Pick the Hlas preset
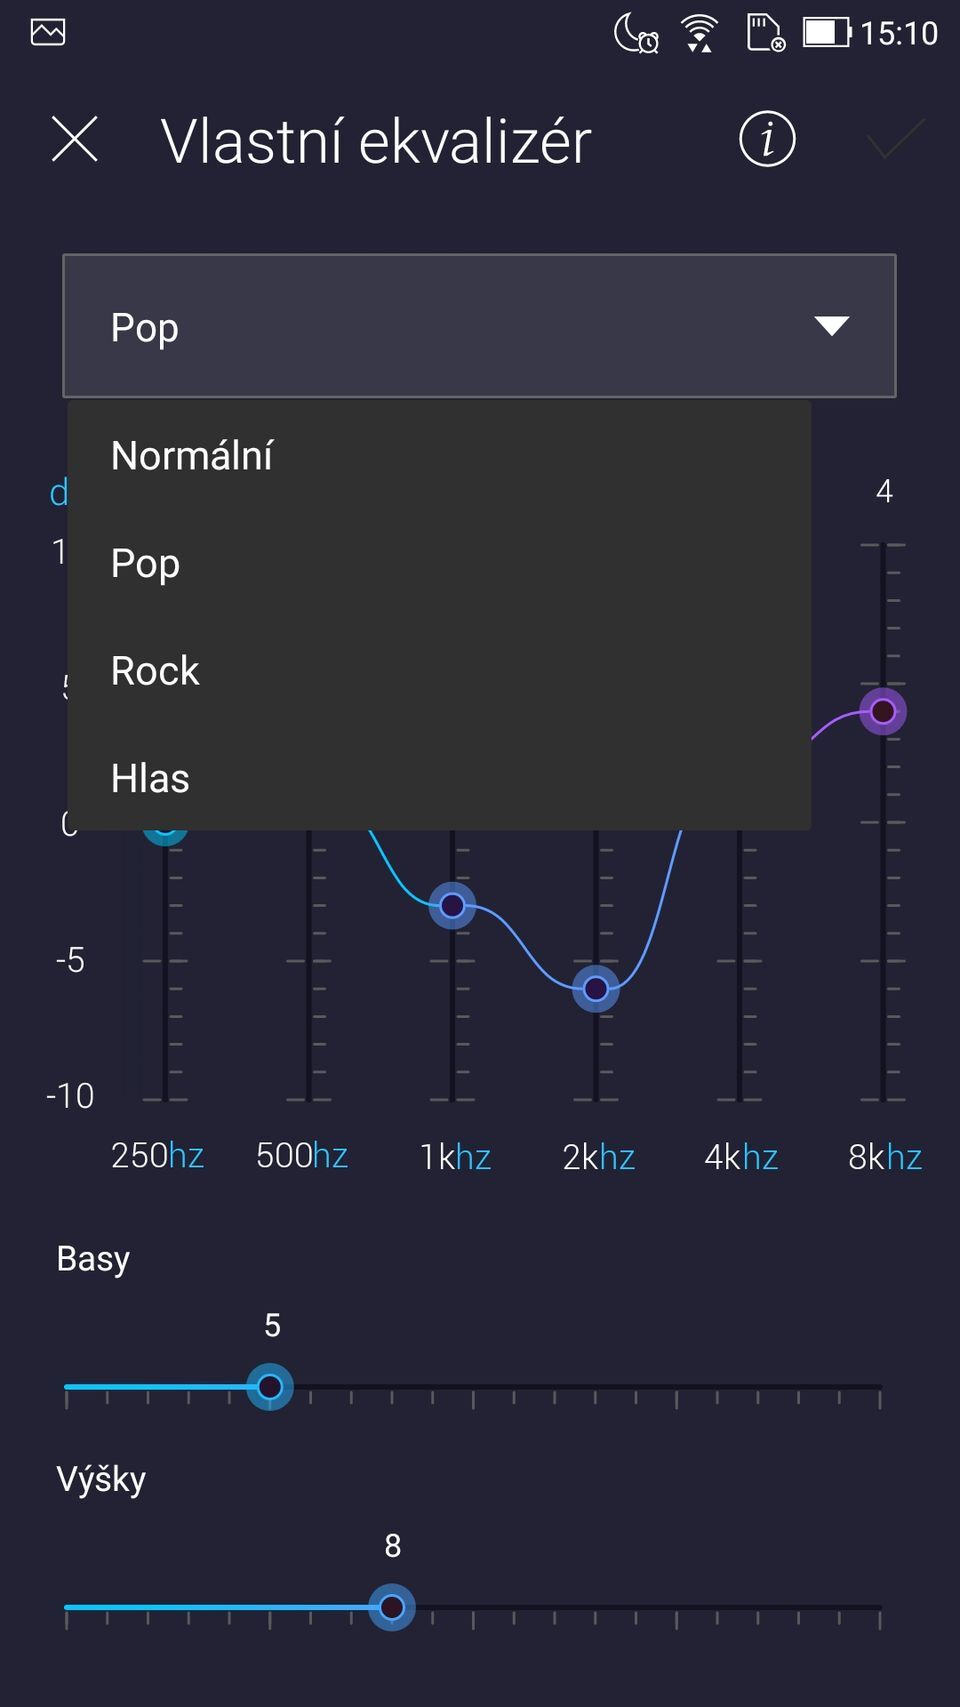The width and height of the screenshot is (960, 1707). click(x=150, y=779)
